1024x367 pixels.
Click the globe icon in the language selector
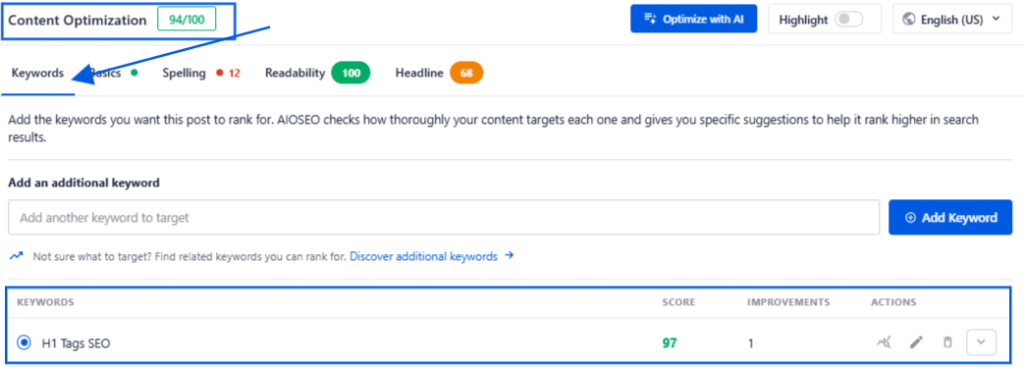tap(908, 20)
